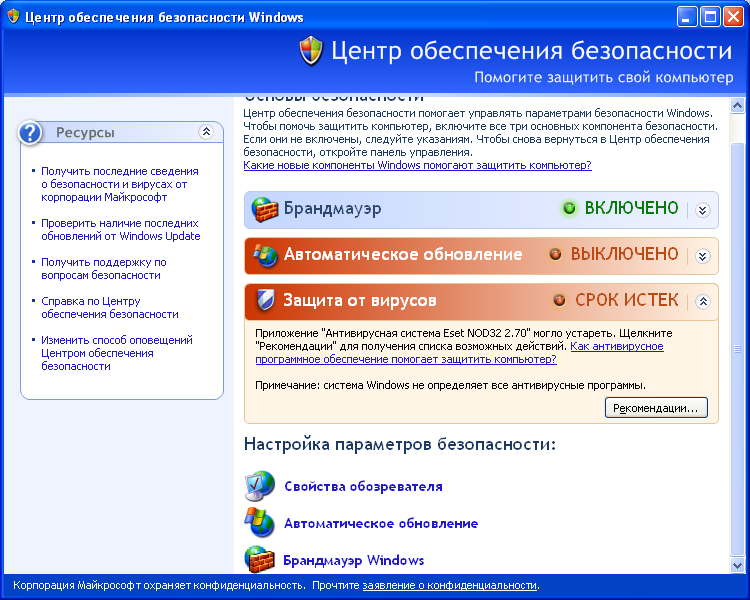
Task: Click the shield icon in Защита от вирусов header
Action: pos(265,300)
